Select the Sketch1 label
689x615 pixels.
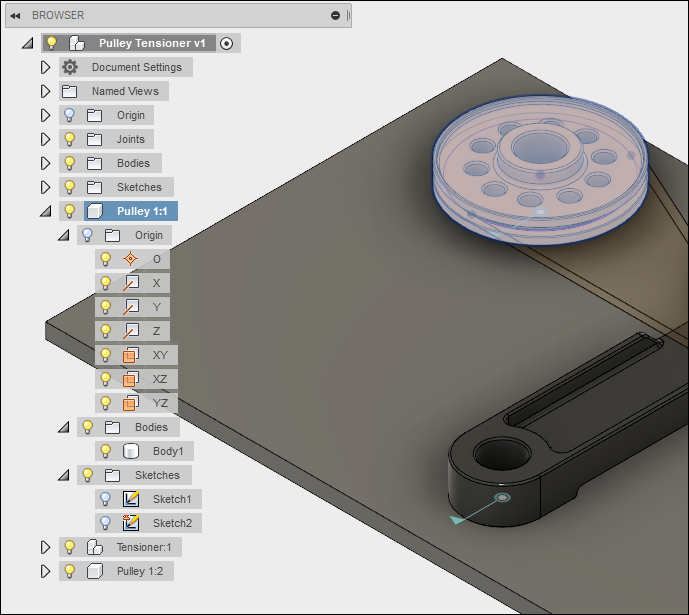(172, 499)
